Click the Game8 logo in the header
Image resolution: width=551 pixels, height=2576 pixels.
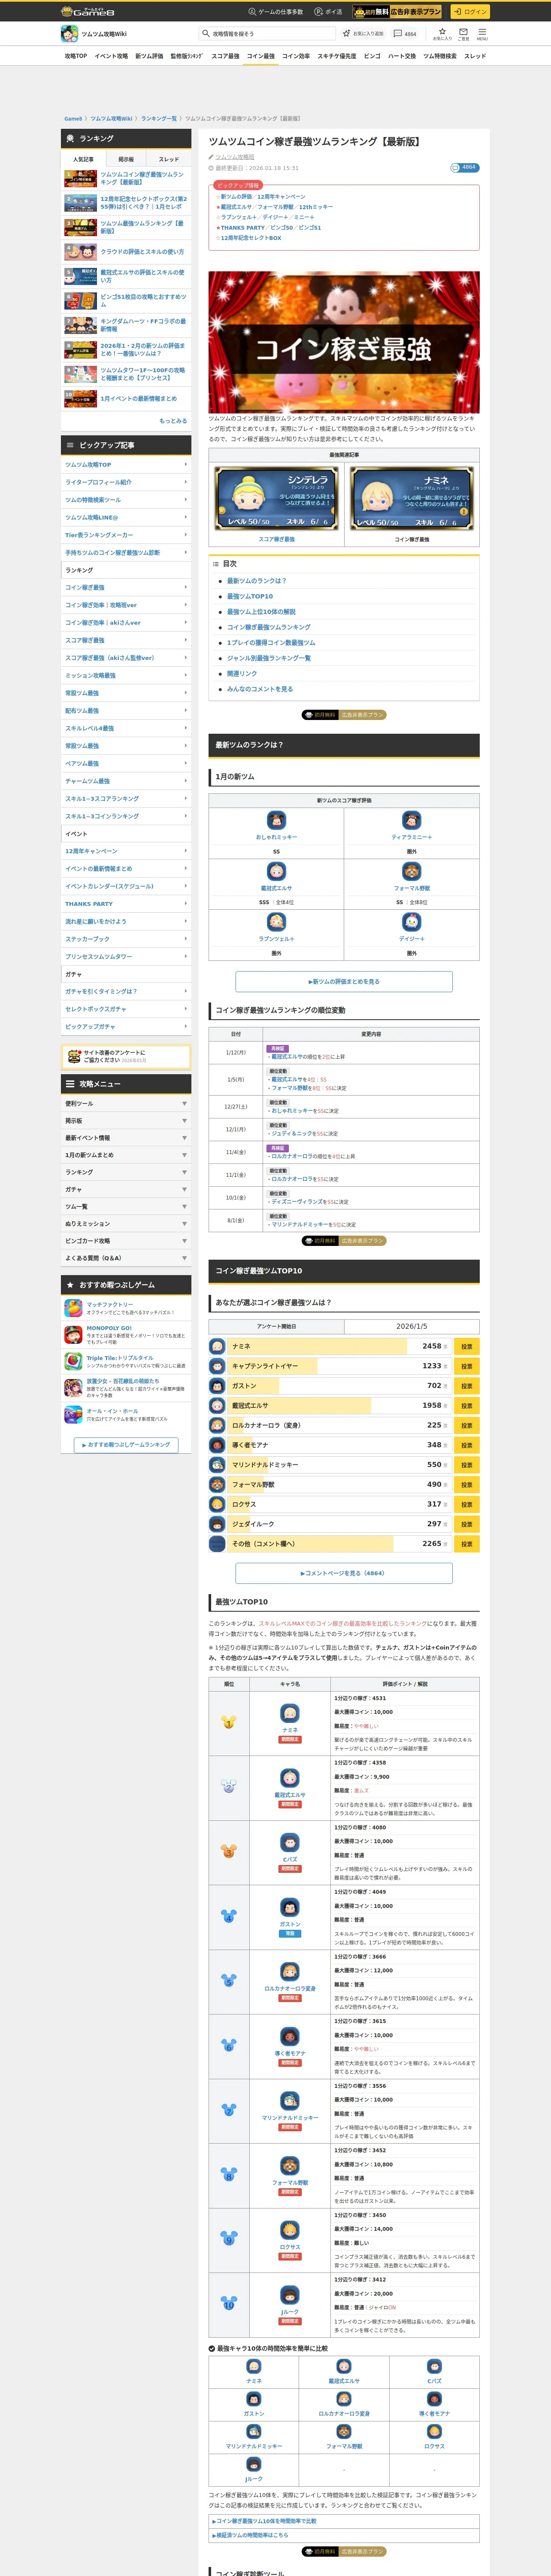tap(87, 11)
